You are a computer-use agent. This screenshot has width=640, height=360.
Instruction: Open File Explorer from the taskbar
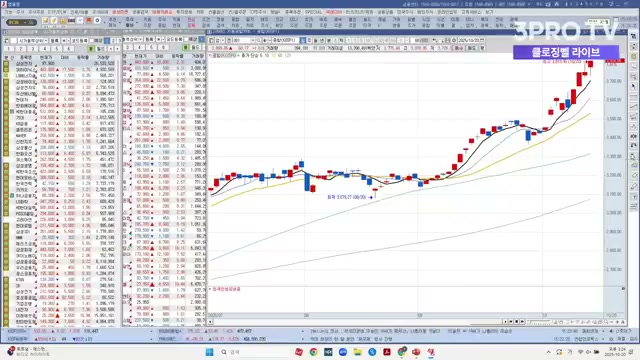pos(358,352)
